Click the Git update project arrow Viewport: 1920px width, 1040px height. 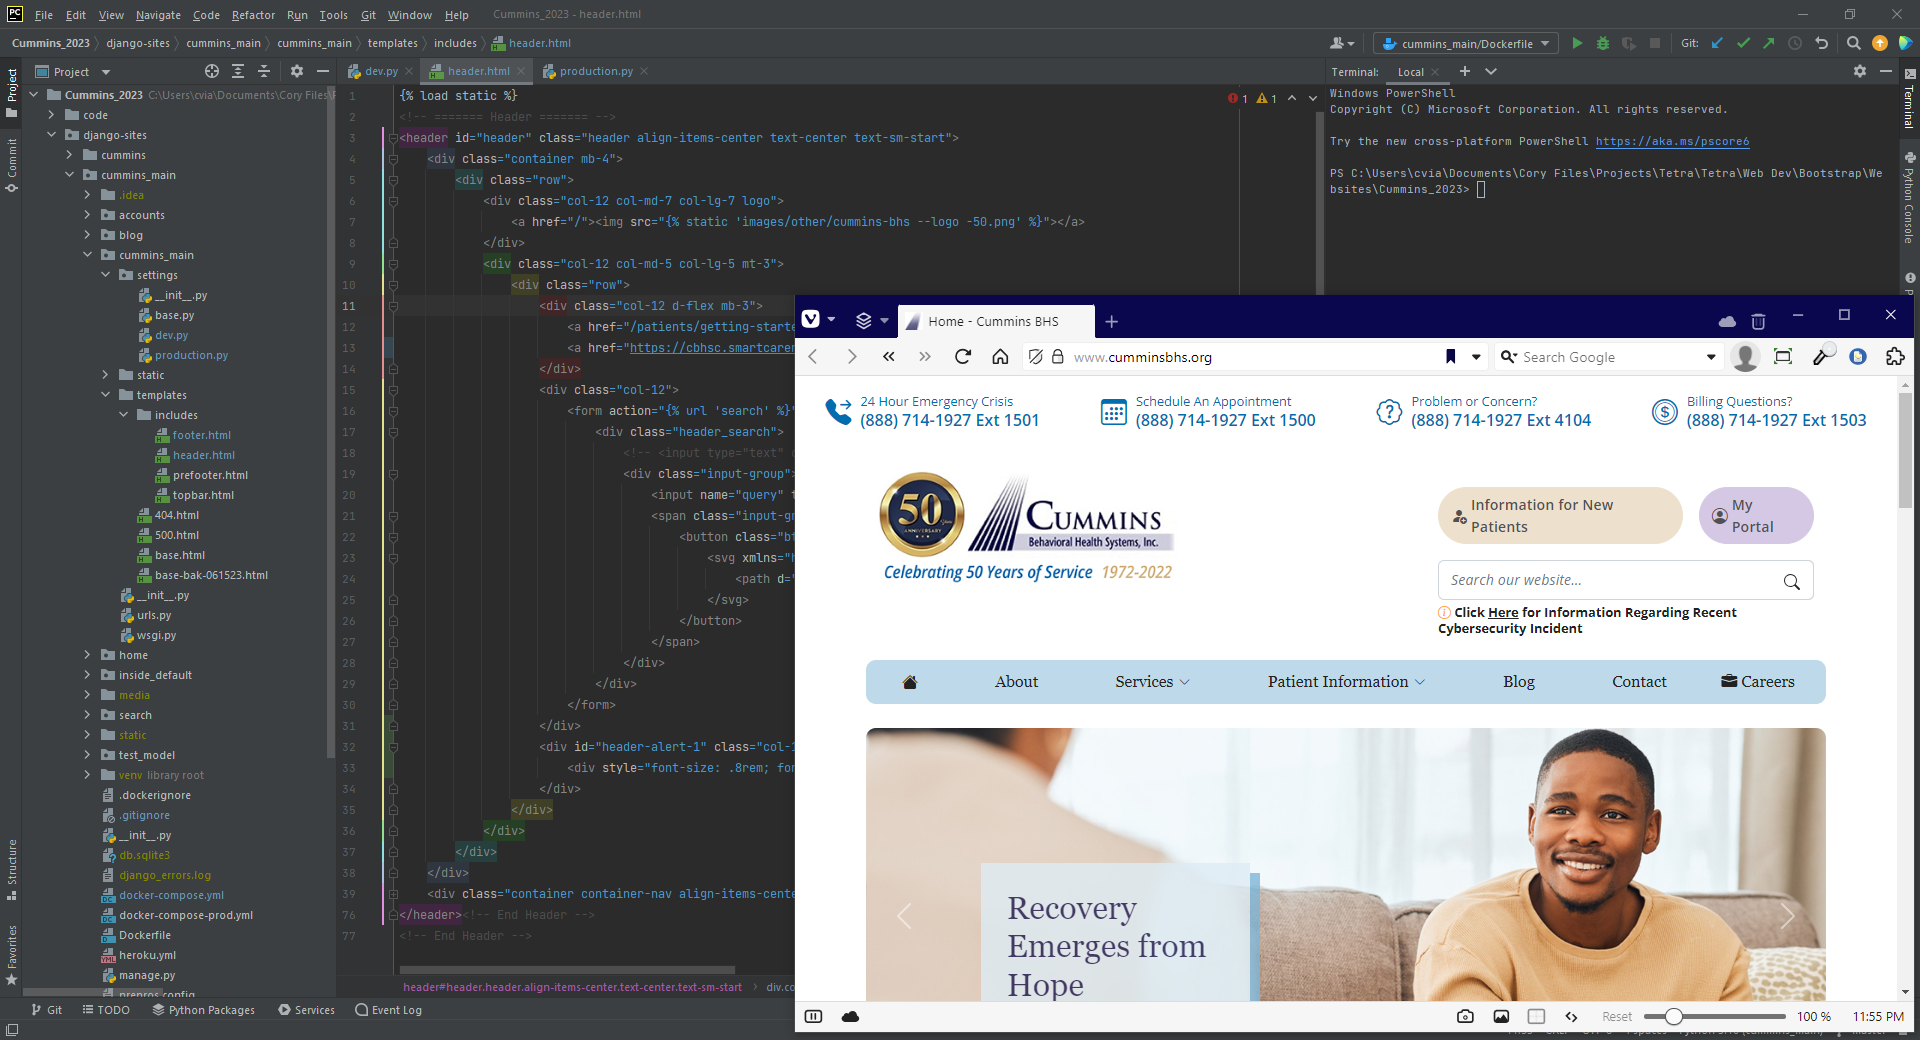pos(1717,43)
